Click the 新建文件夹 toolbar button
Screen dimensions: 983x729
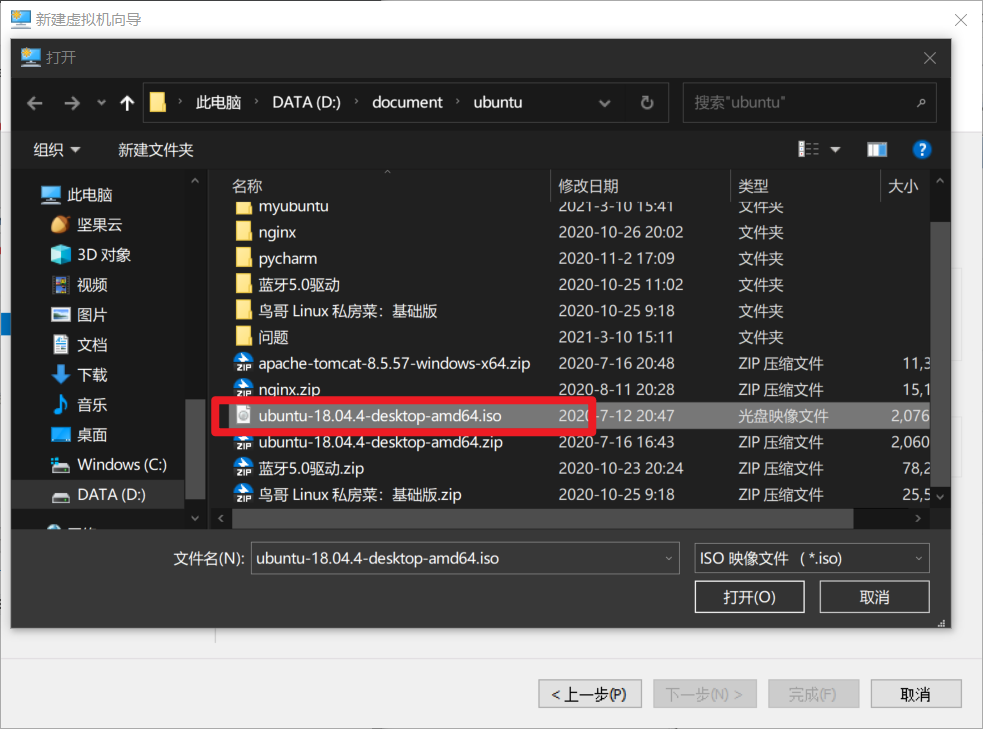pyautogui.click(x=155, y=150)
